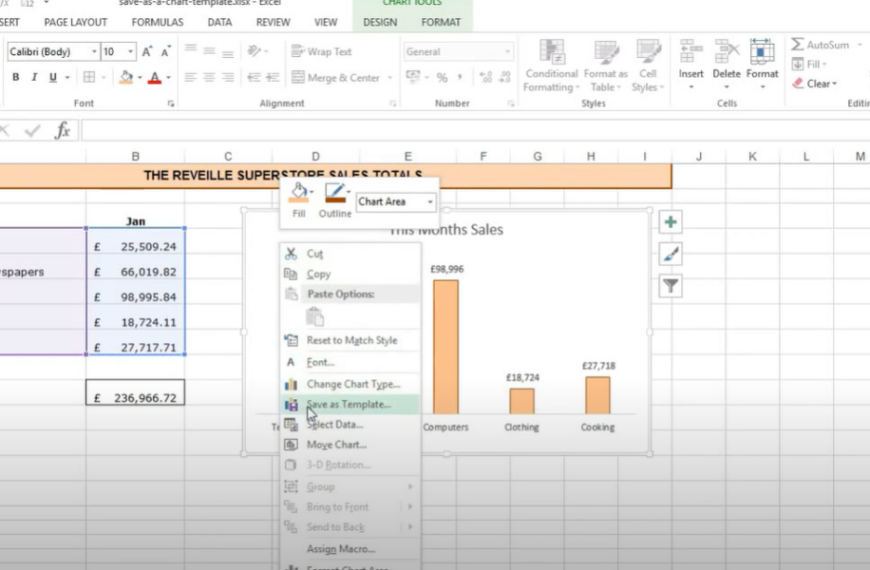Viewport: 870px width, 570px height.
Task: Click the Decrease Font Size icon
Action: pos(165,52)
